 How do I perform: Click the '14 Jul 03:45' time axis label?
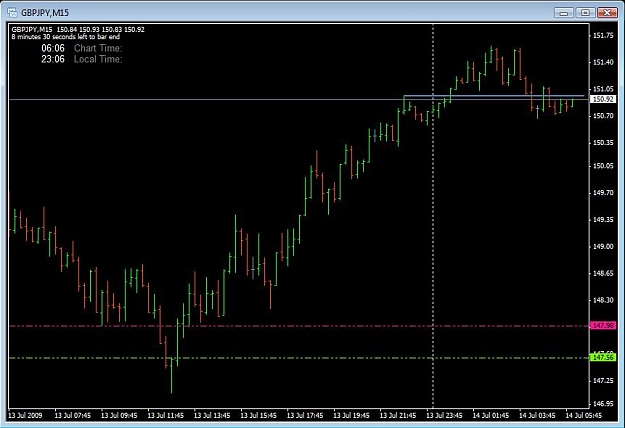pos(537,415)
